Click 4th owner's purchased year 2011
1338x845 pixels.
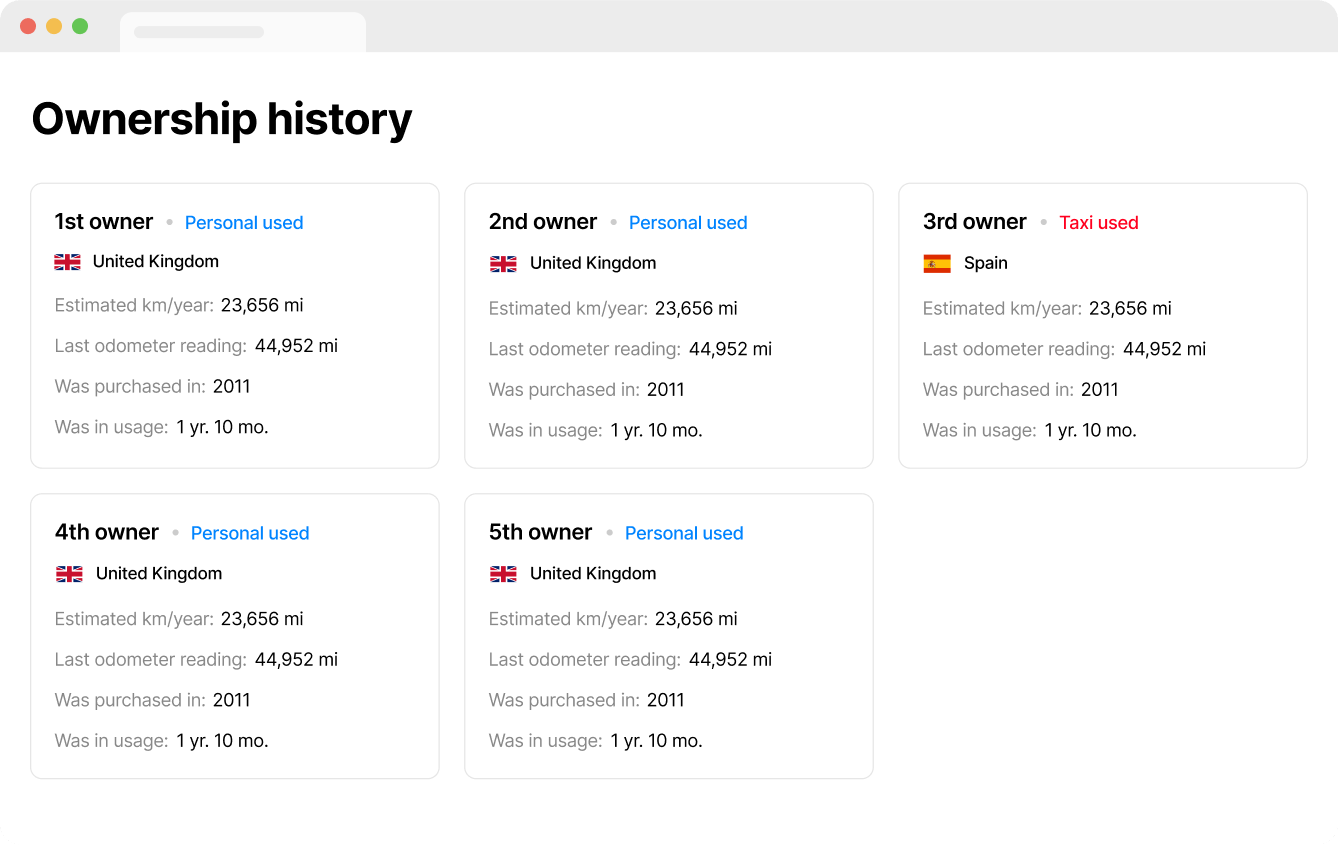231,700
